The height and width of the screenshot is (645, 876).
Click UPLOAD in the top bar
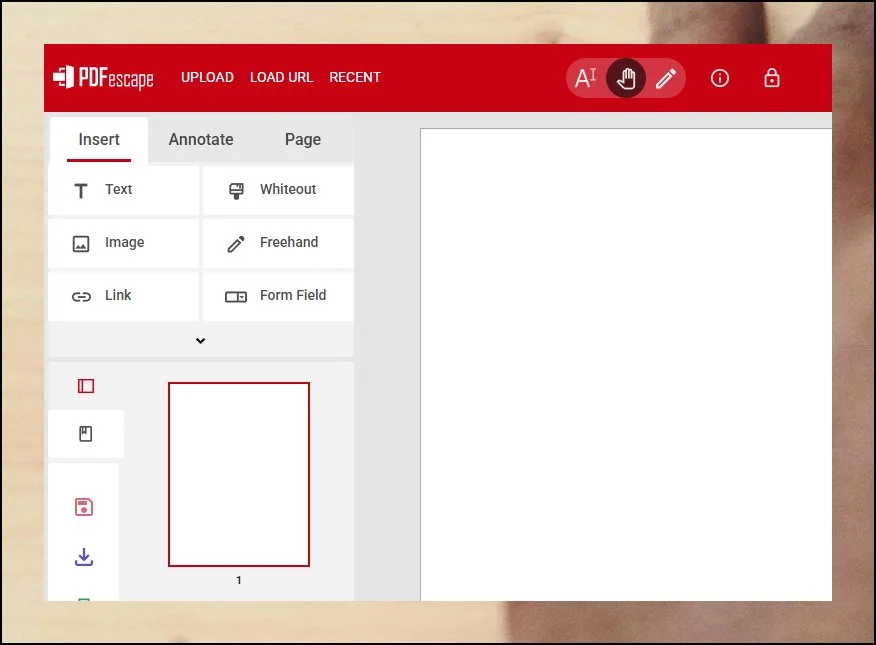click(207, 78)
